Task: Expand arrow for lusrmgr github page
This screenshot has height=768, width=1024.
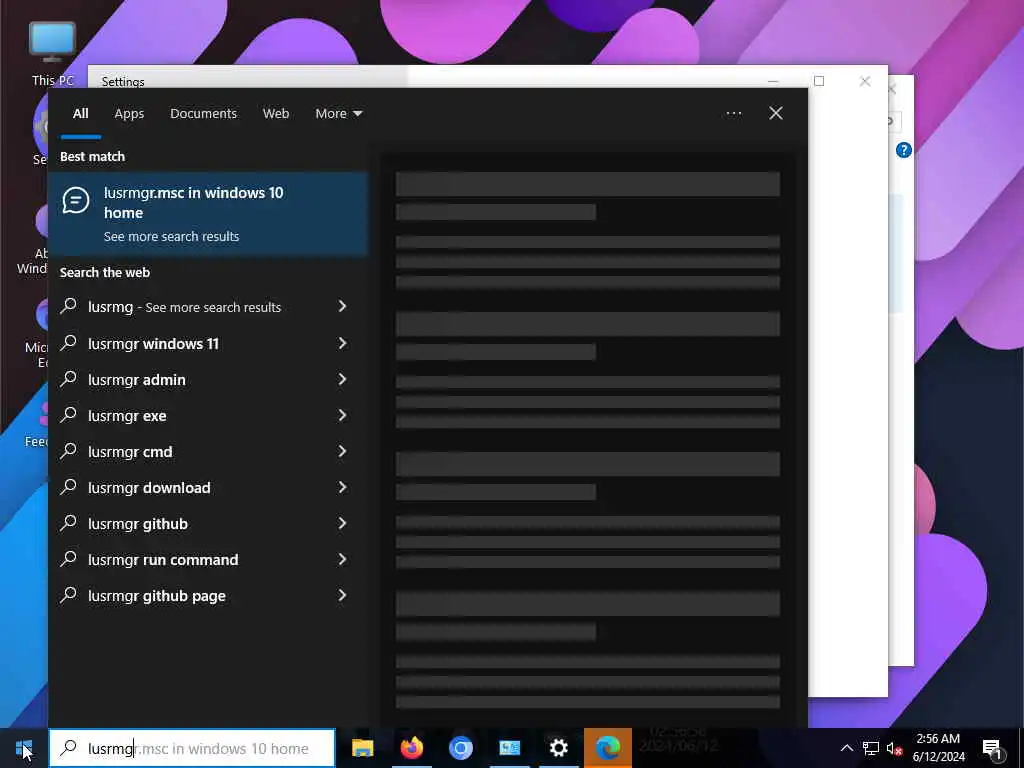Action: coord(342,596)
